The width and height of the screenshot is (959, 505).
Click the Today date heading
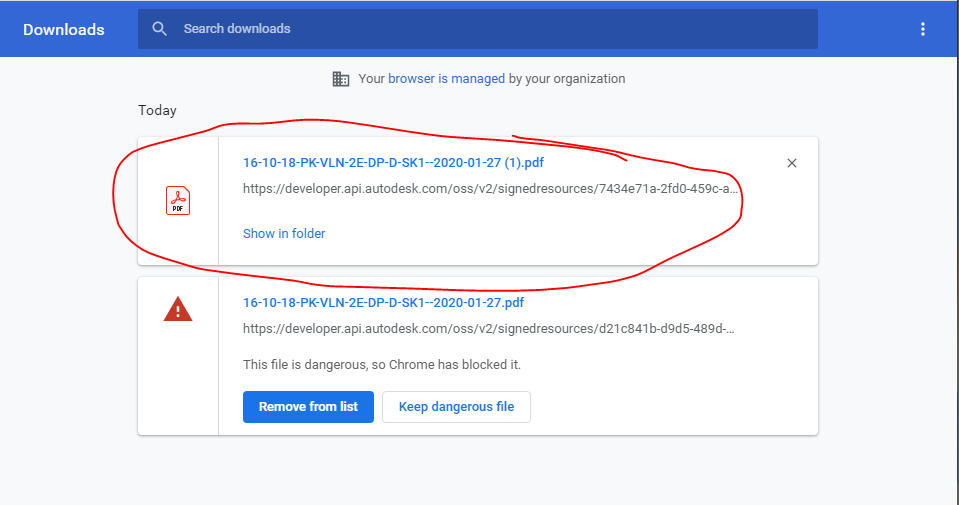157,110
